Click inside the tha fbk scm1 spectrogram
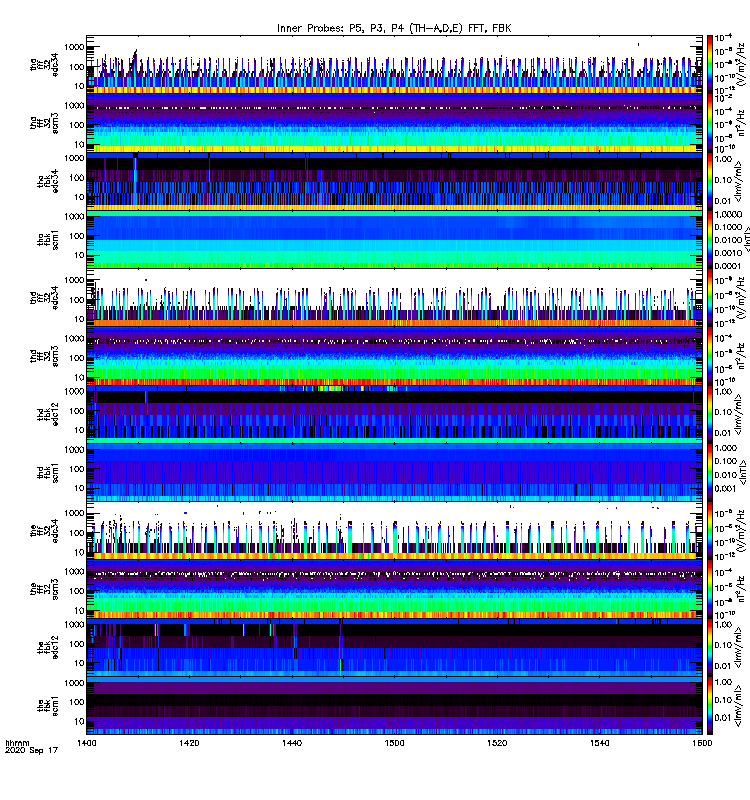 tap(394, 239)
